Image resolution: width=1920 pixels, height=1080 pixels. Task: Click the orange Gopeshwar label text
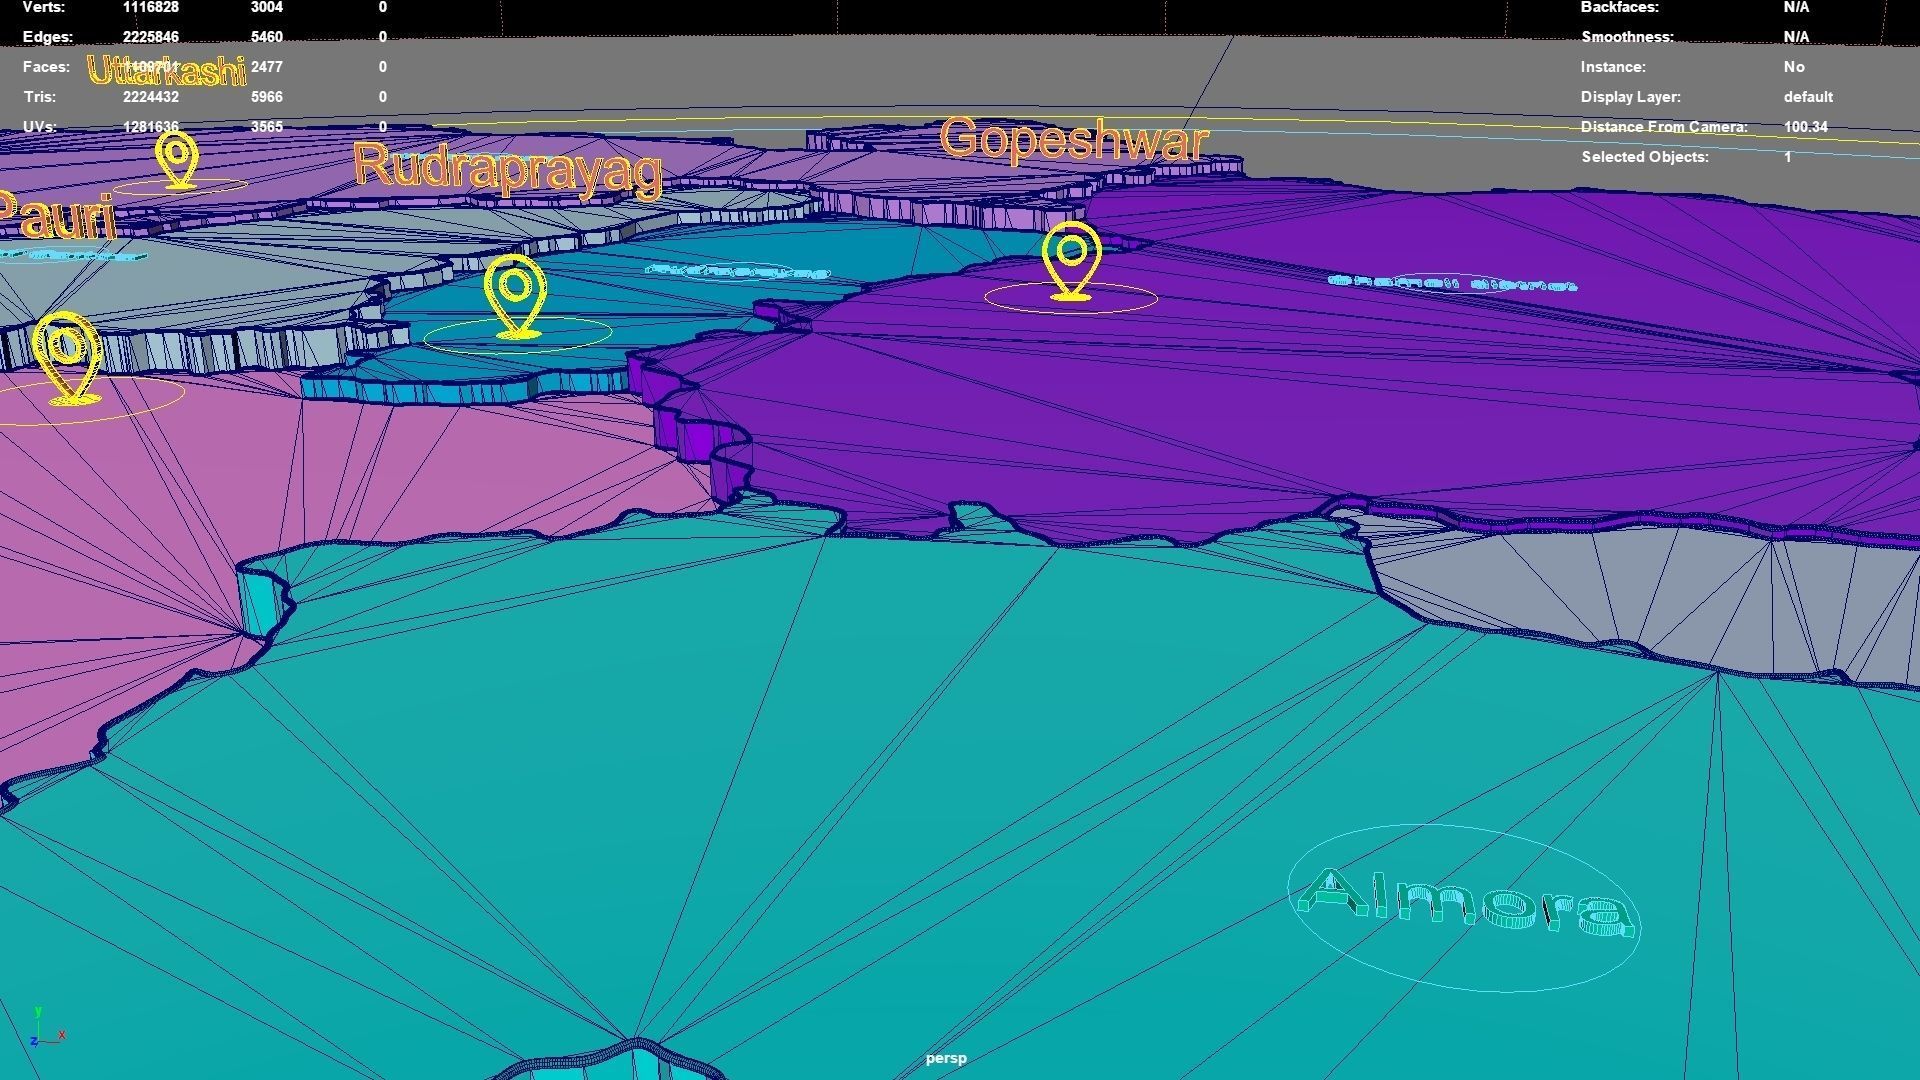1074,139
